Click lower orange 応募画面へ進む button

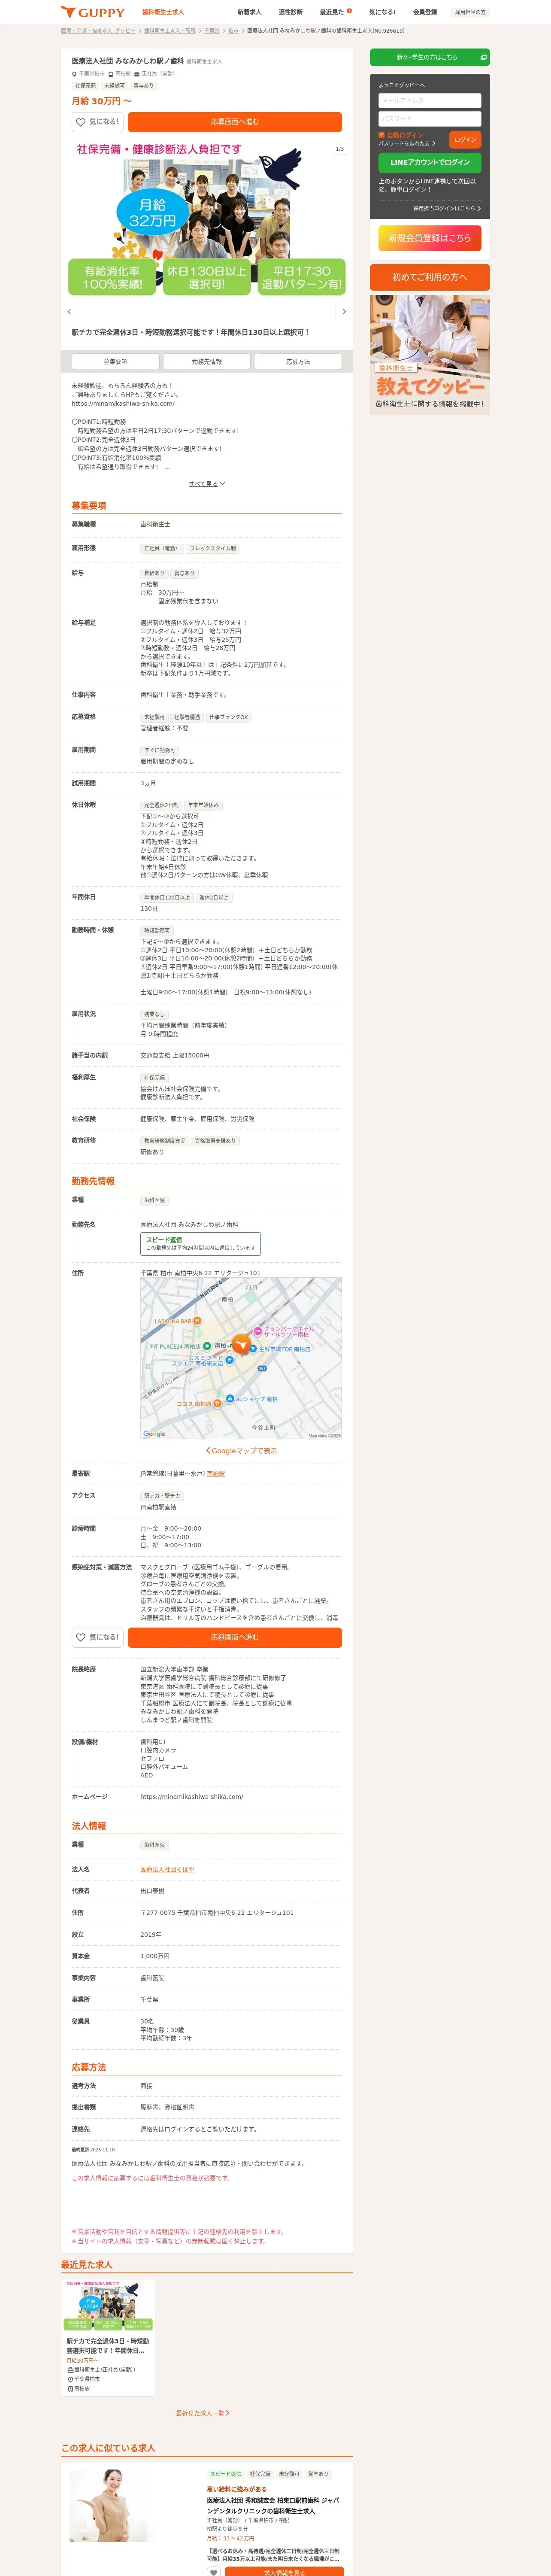(x=235, y=1637)
